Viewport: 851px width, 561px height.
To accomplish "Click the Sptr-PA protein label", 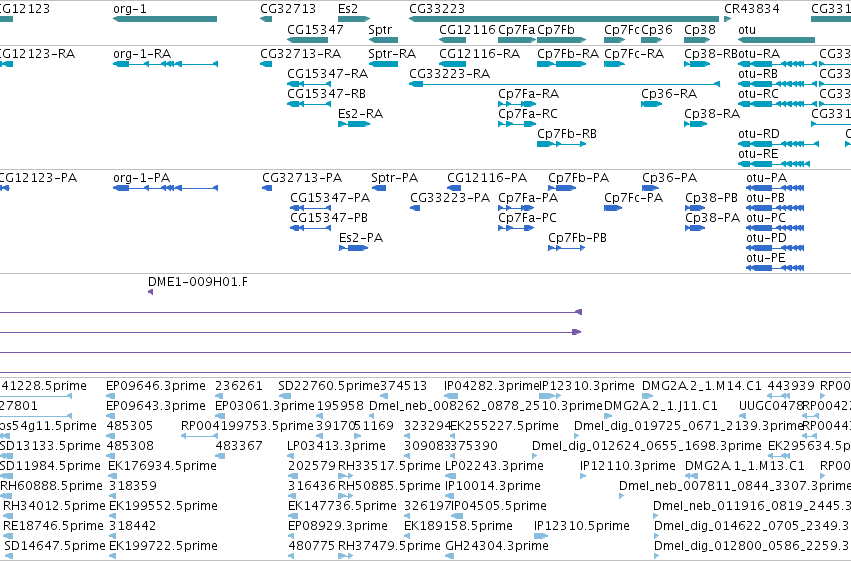I will (x=395, y=178).
